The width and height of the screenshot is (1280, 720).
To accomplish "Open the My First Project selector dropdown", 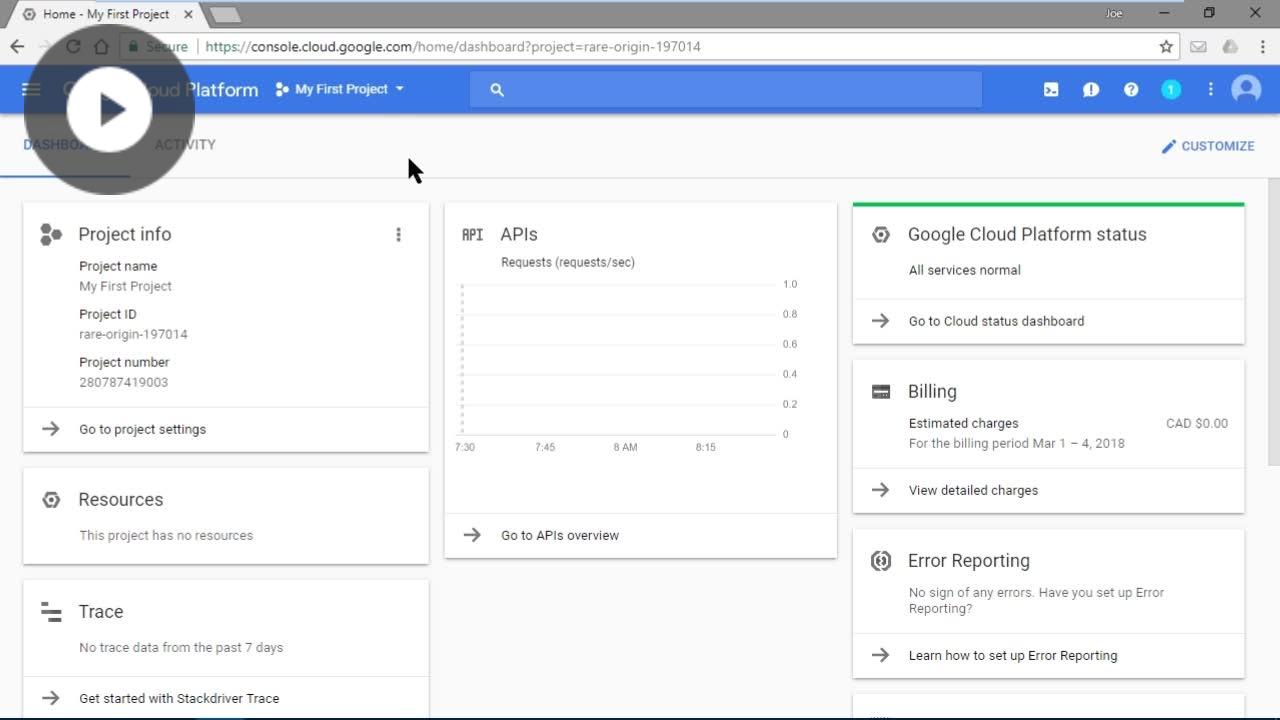I will [x=340, y=89].
